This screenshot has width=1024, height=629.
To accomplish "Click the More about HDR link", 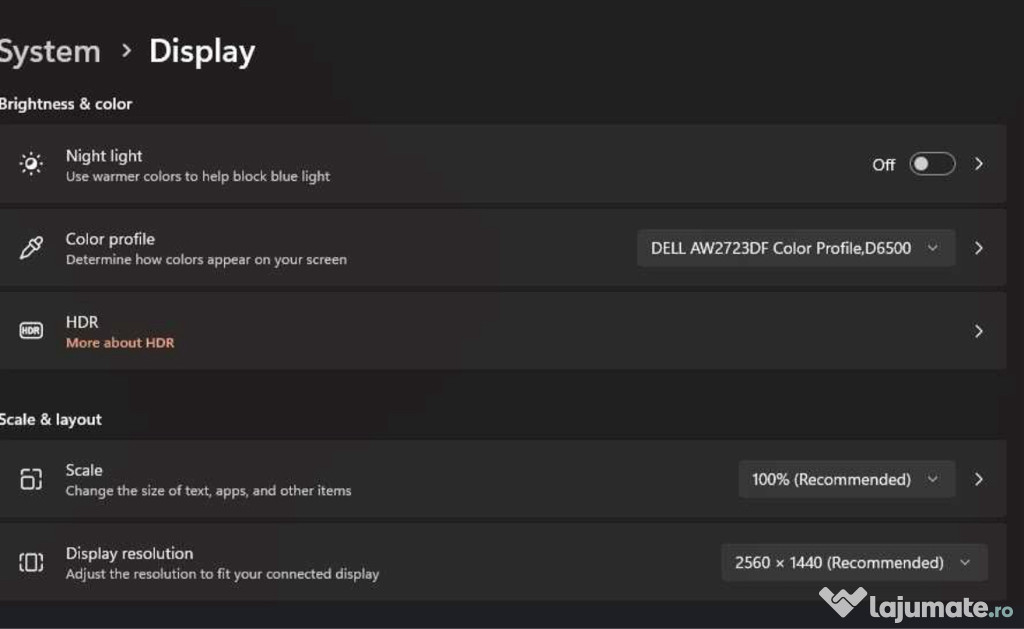I will click(x=120, y=343).
